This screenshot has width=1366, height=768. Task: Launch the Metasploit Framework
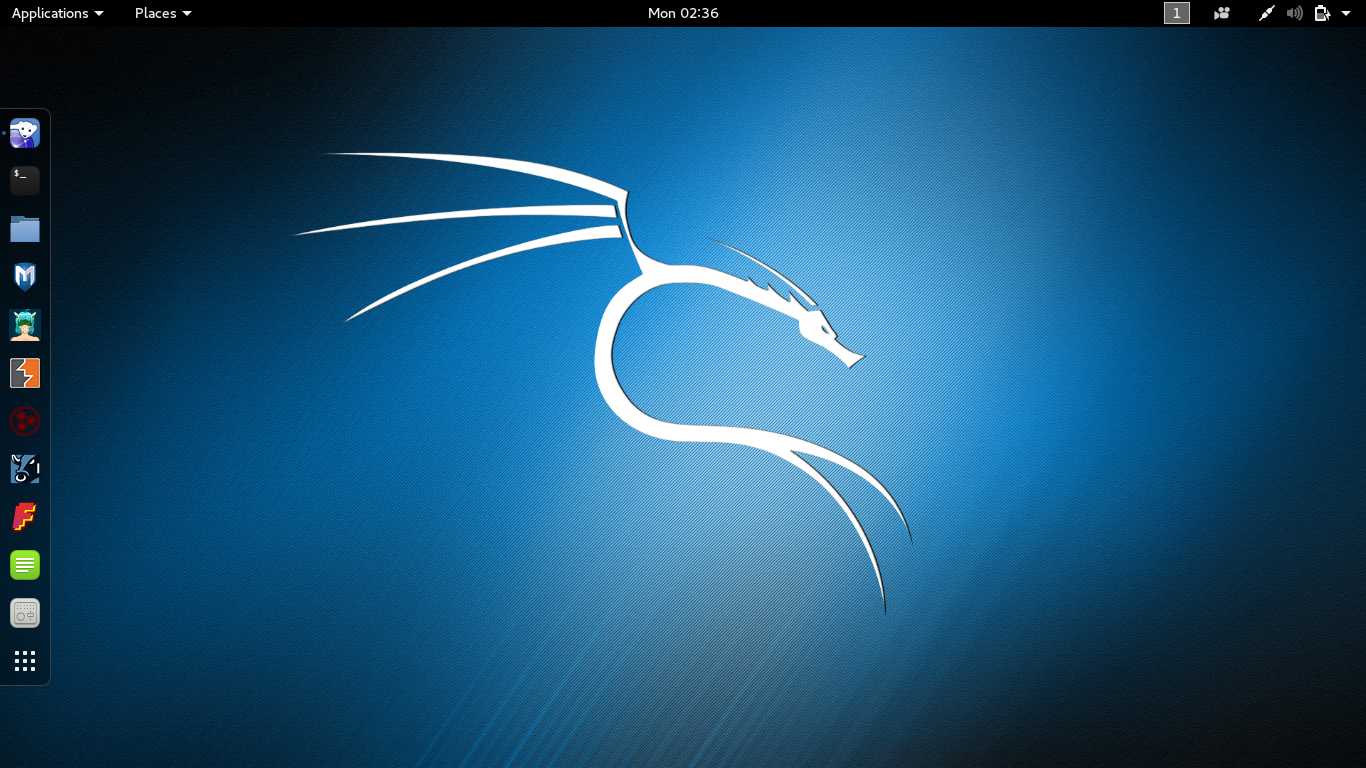point(24,276)
